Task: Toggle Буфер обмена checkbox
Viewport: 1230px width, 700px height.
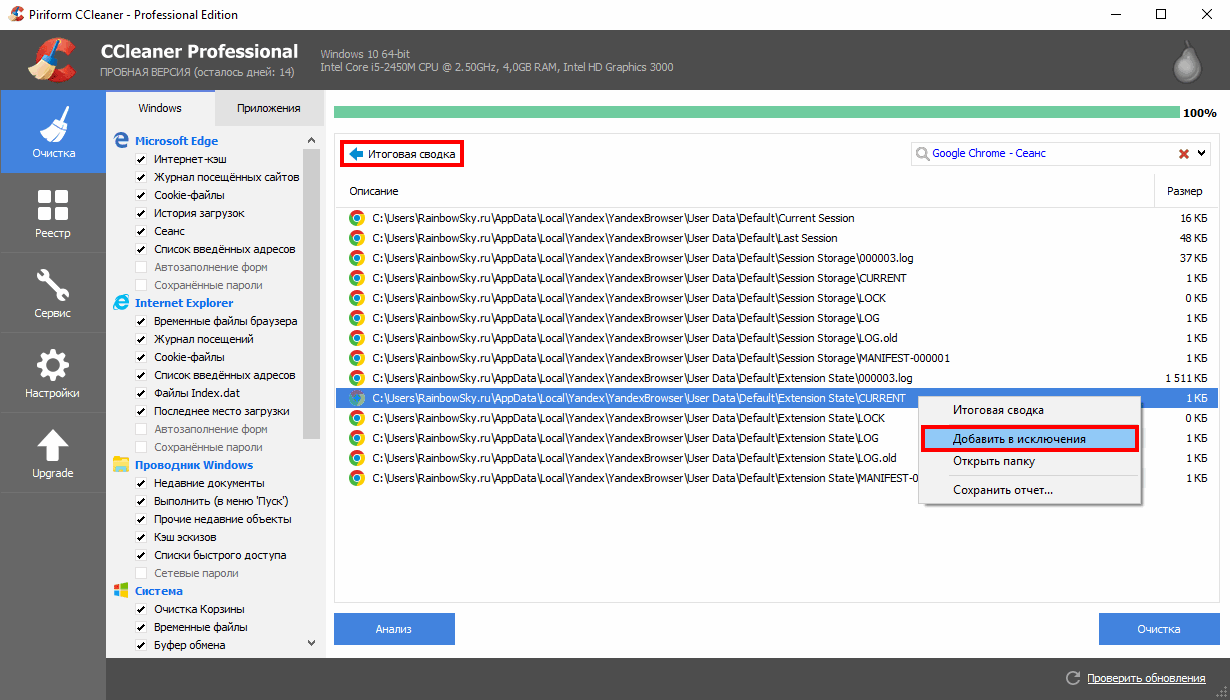Action: (141, 645)
